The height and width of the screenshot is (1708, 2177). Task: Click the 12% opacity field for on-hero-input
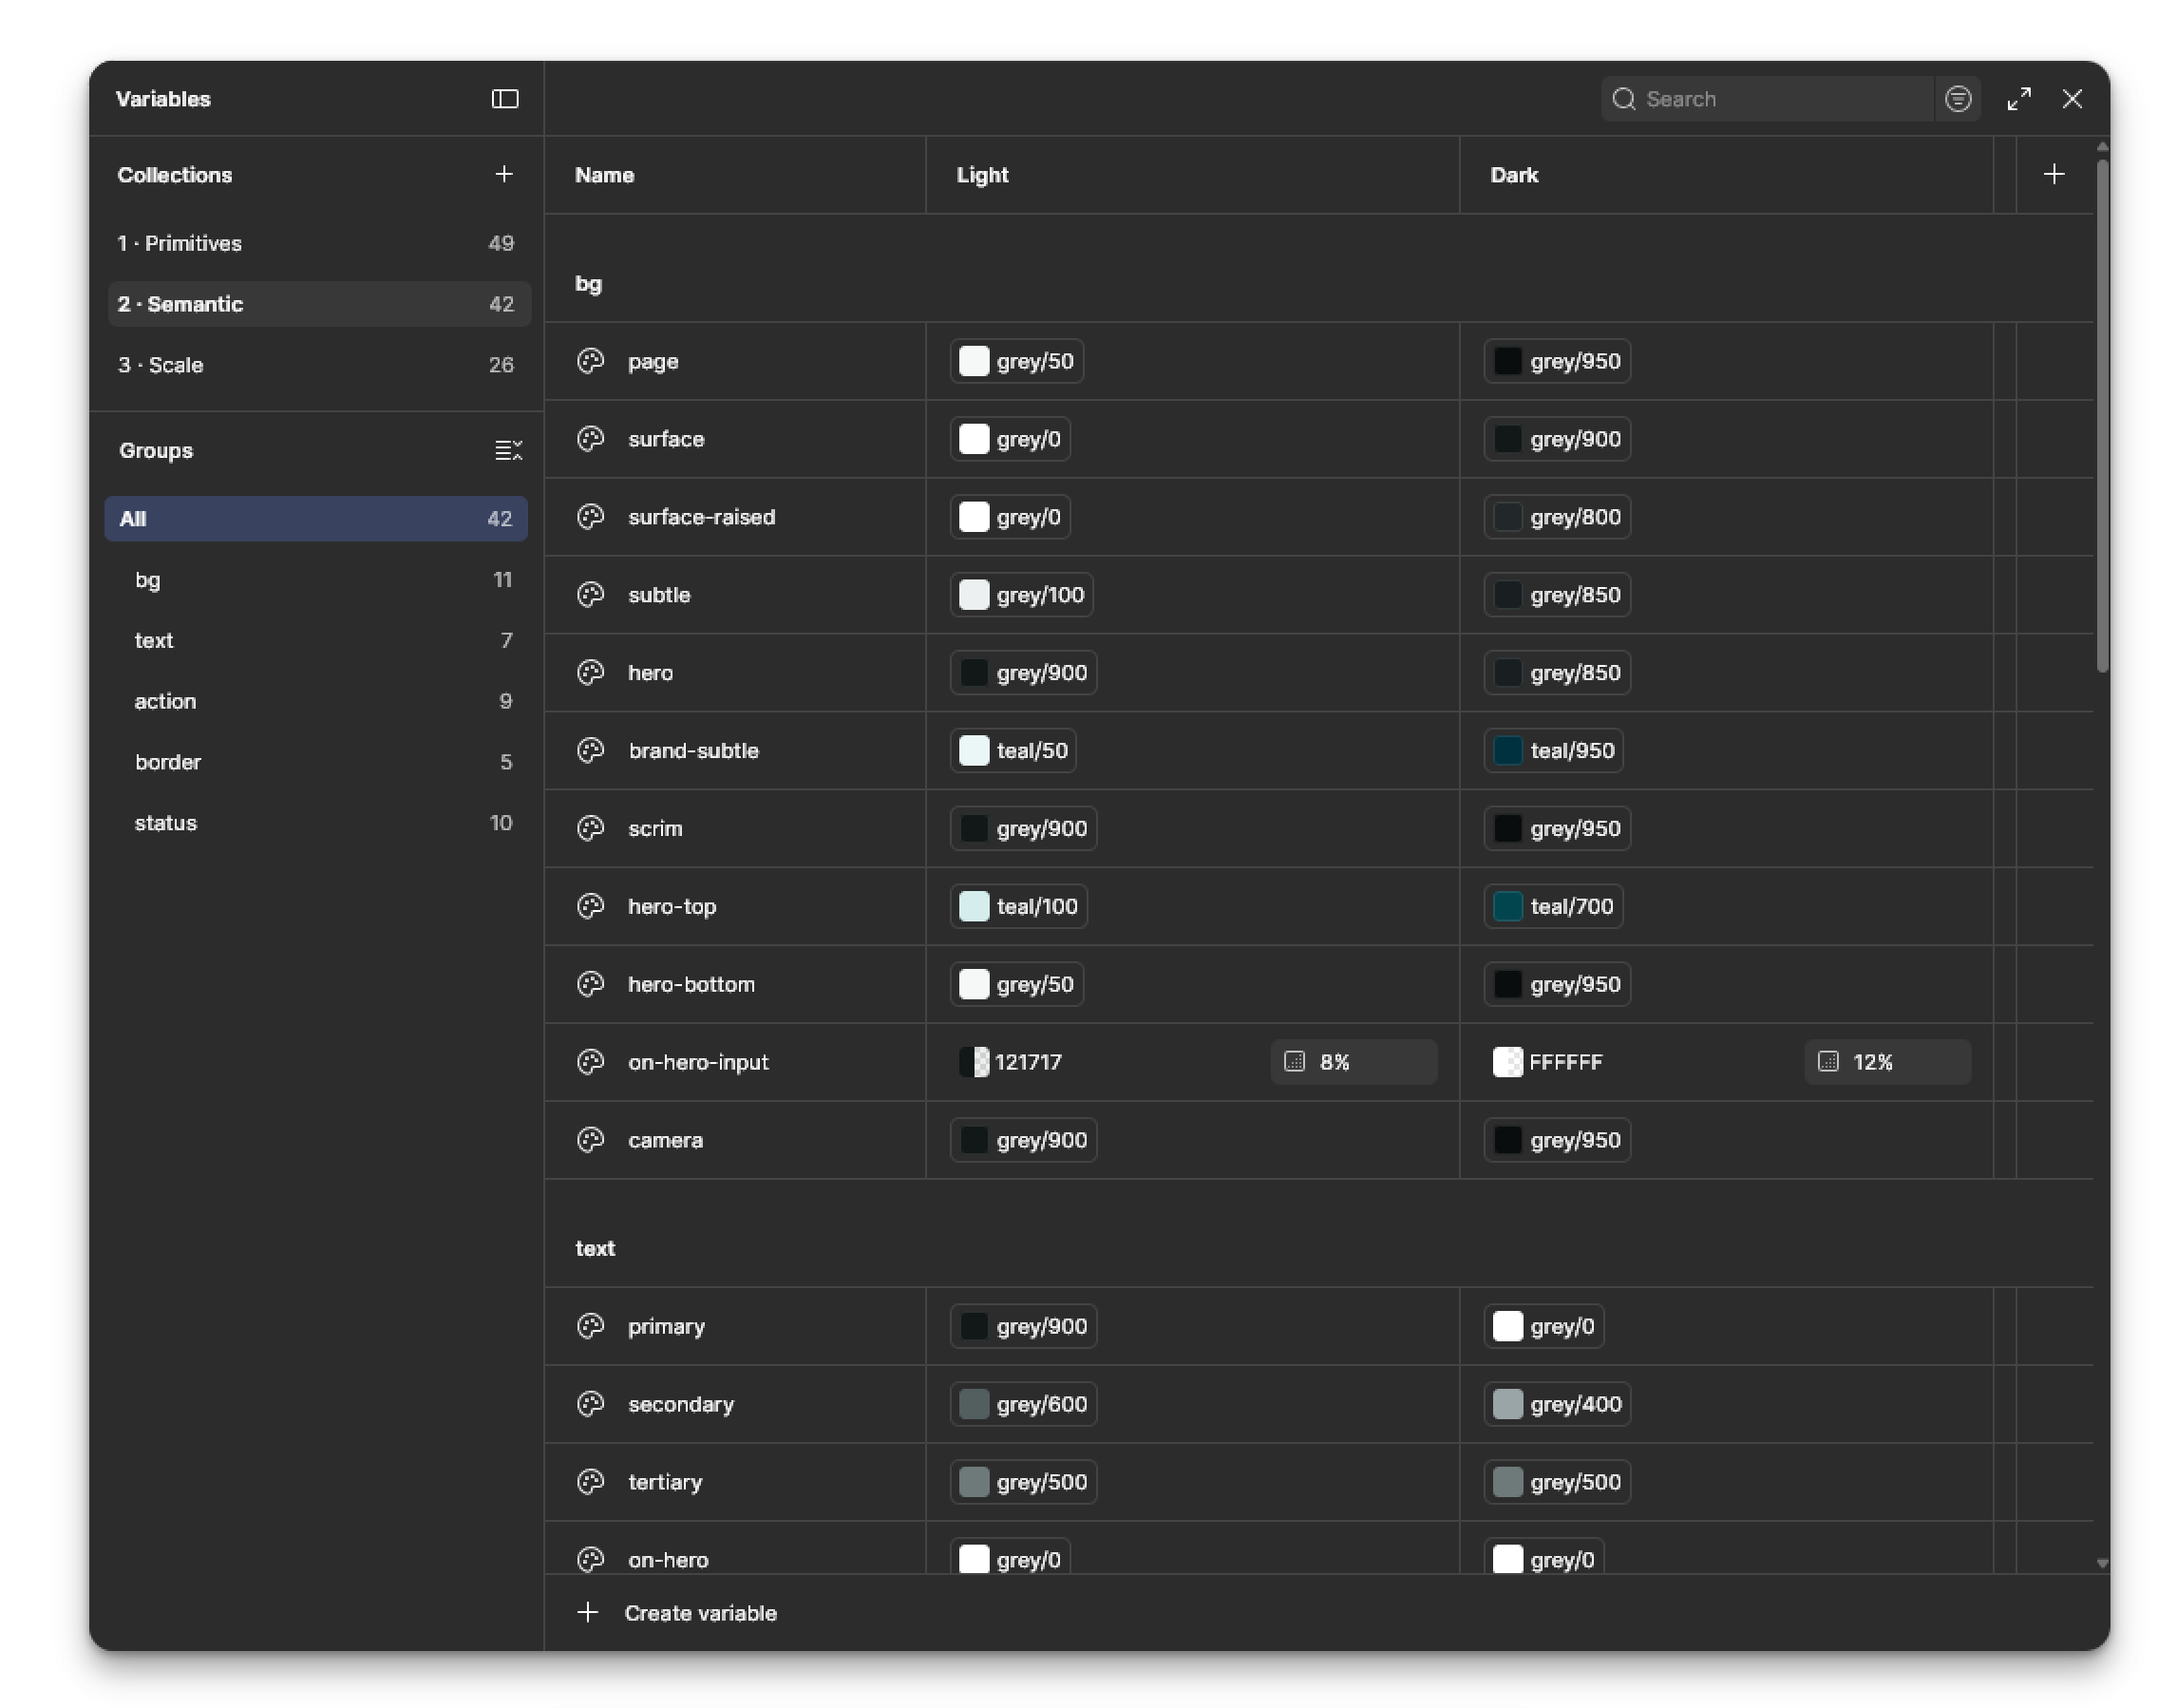(x=1887, y=1062)
